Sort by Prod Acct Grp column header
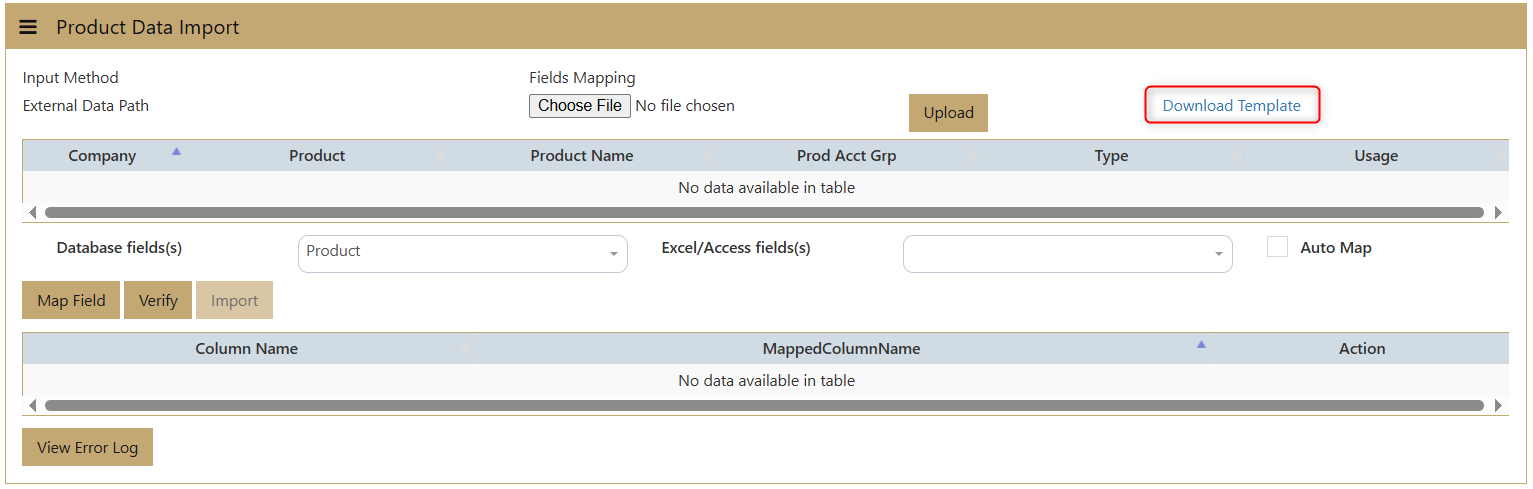Screen dimensions: 1533x489 846,156
